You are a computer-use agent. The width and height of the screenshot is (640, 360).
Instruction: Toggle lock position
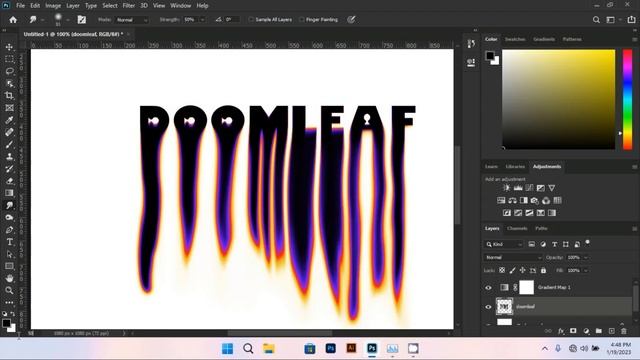pos(522,270)
